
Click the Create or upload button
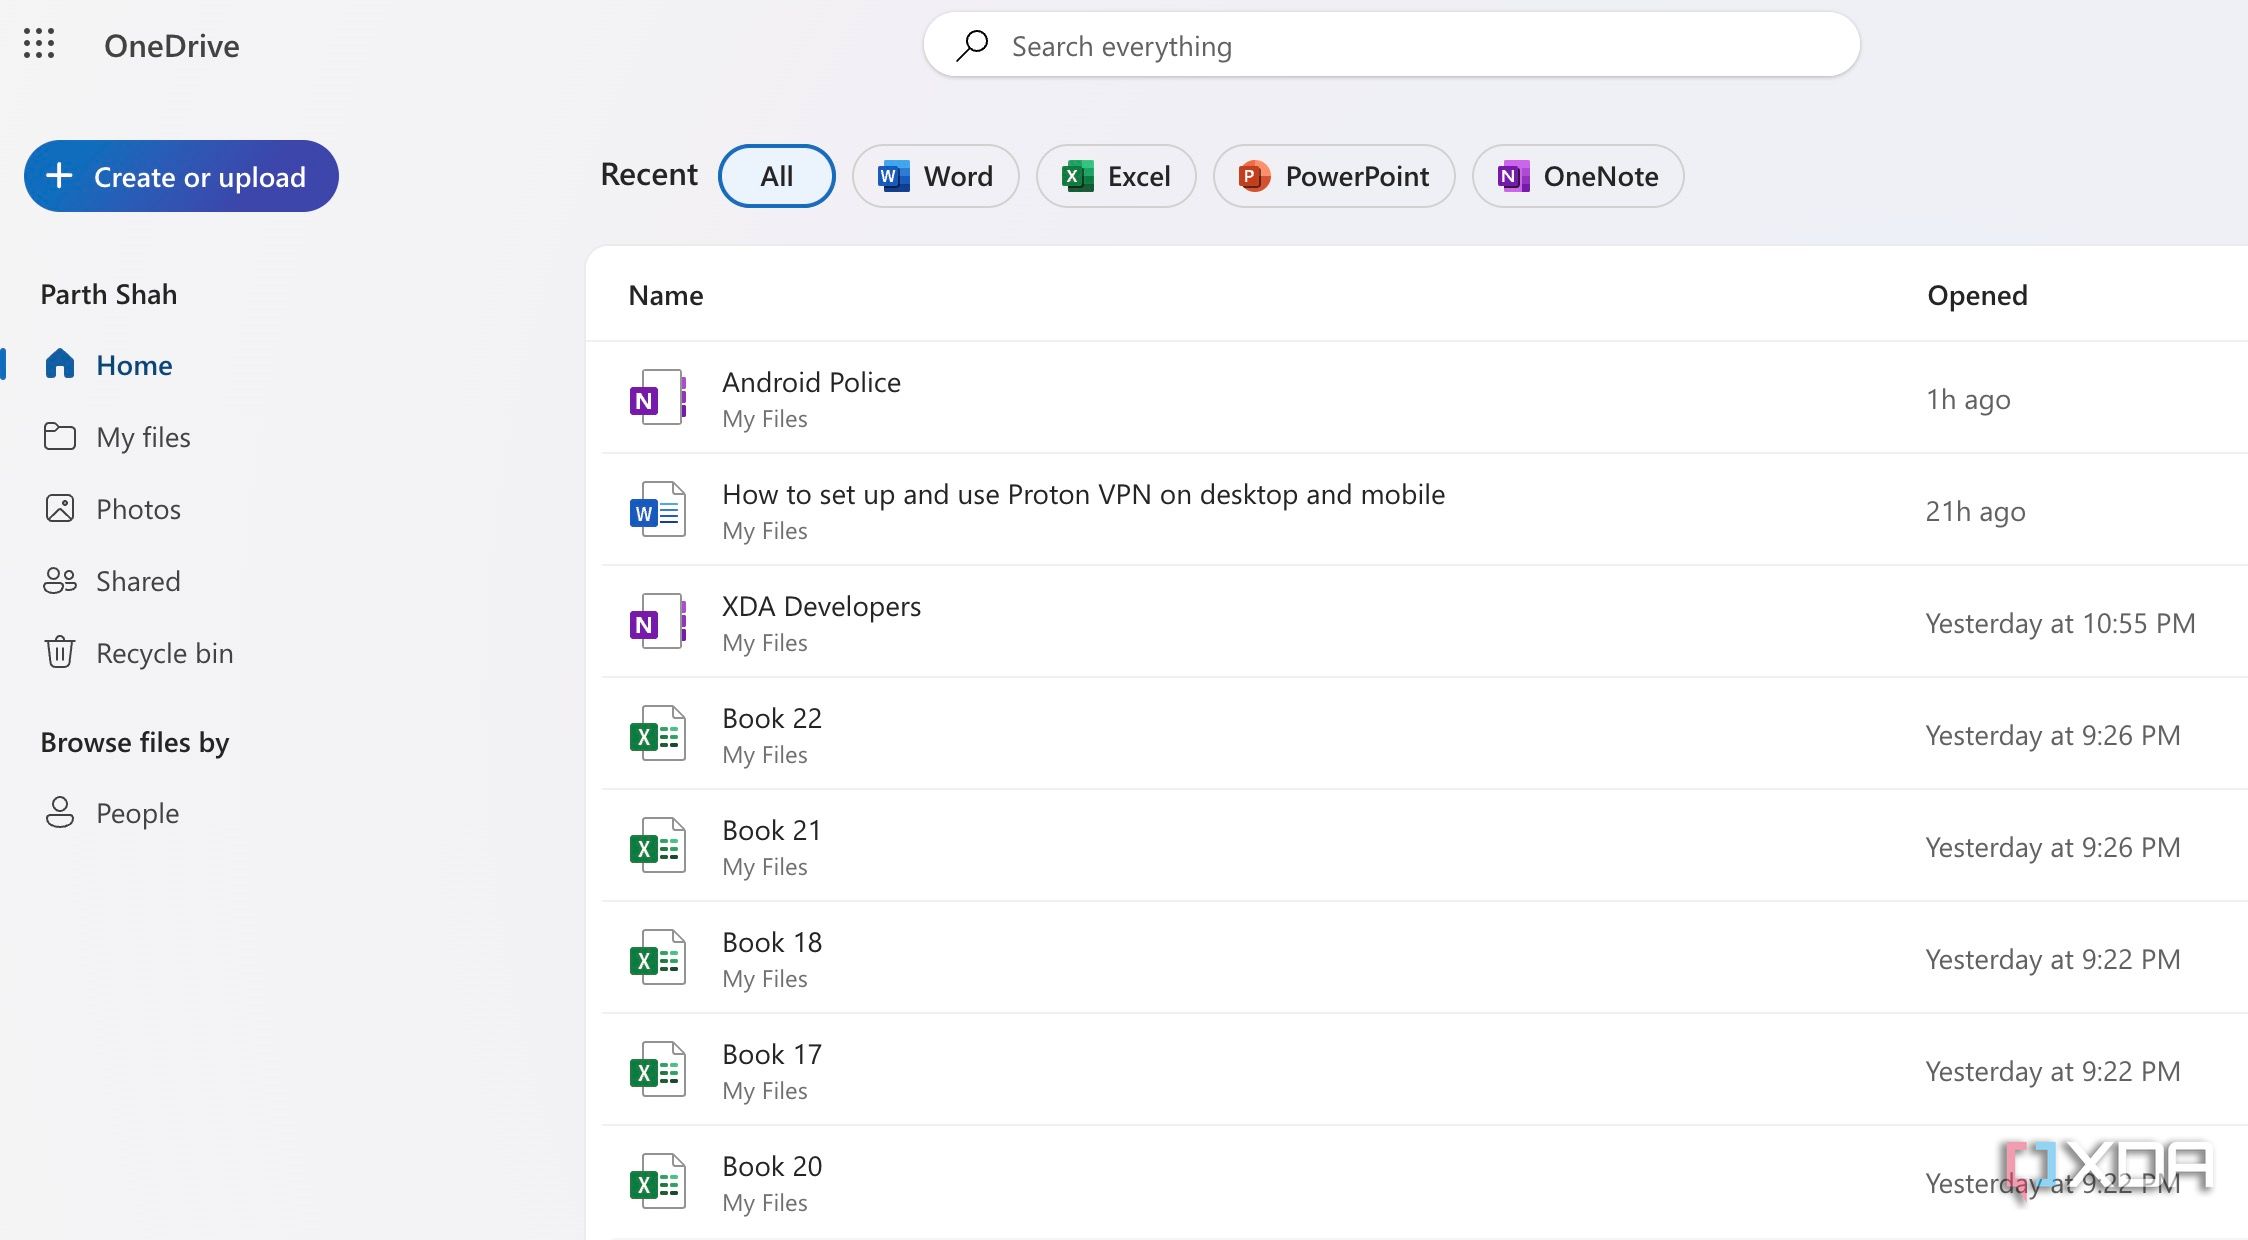181,176
